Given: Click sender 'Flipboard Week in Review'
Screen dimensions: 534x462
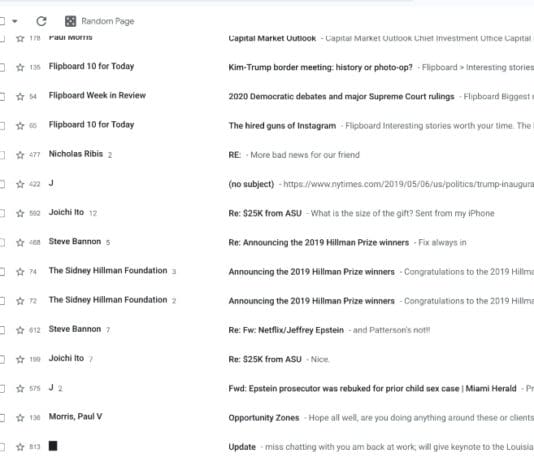Looking at the screenshot, I should click(x=97, y=95).
